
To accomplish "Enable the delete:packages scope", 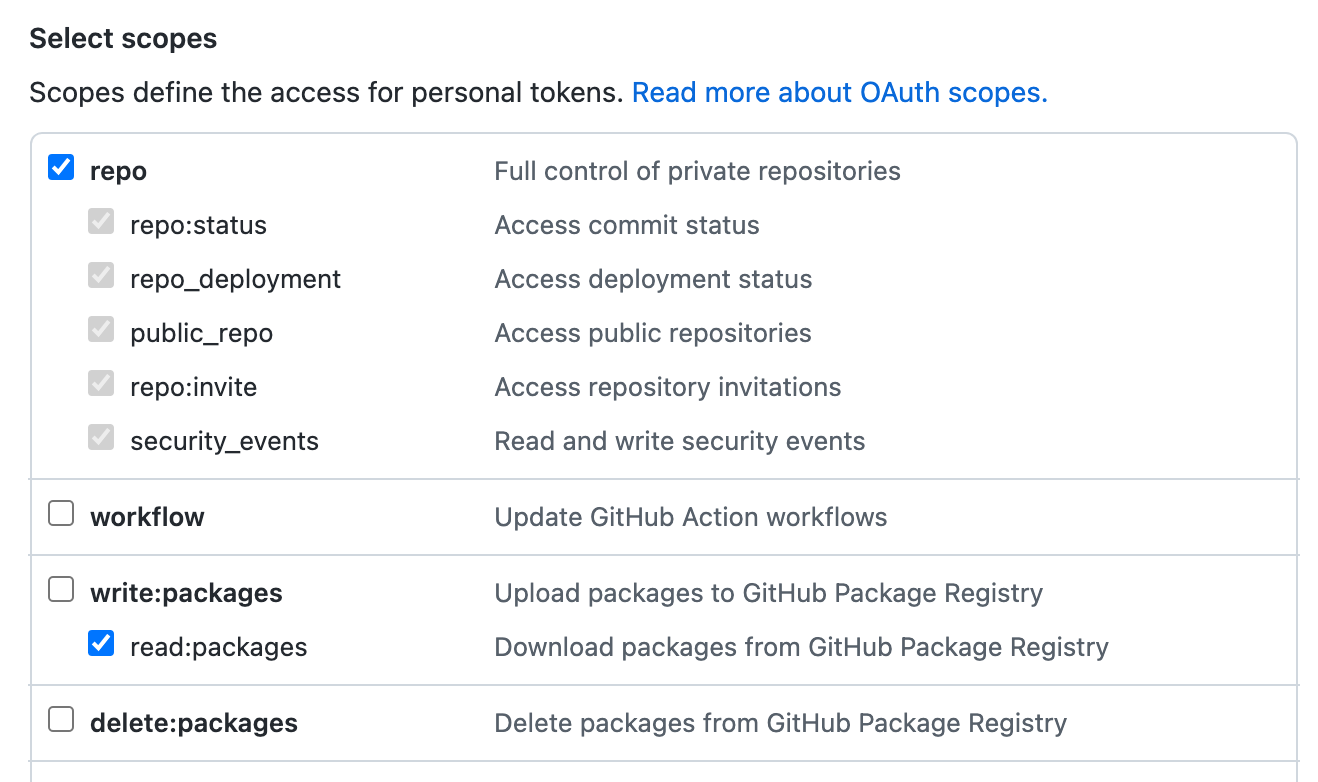I will tap(60, 718).
